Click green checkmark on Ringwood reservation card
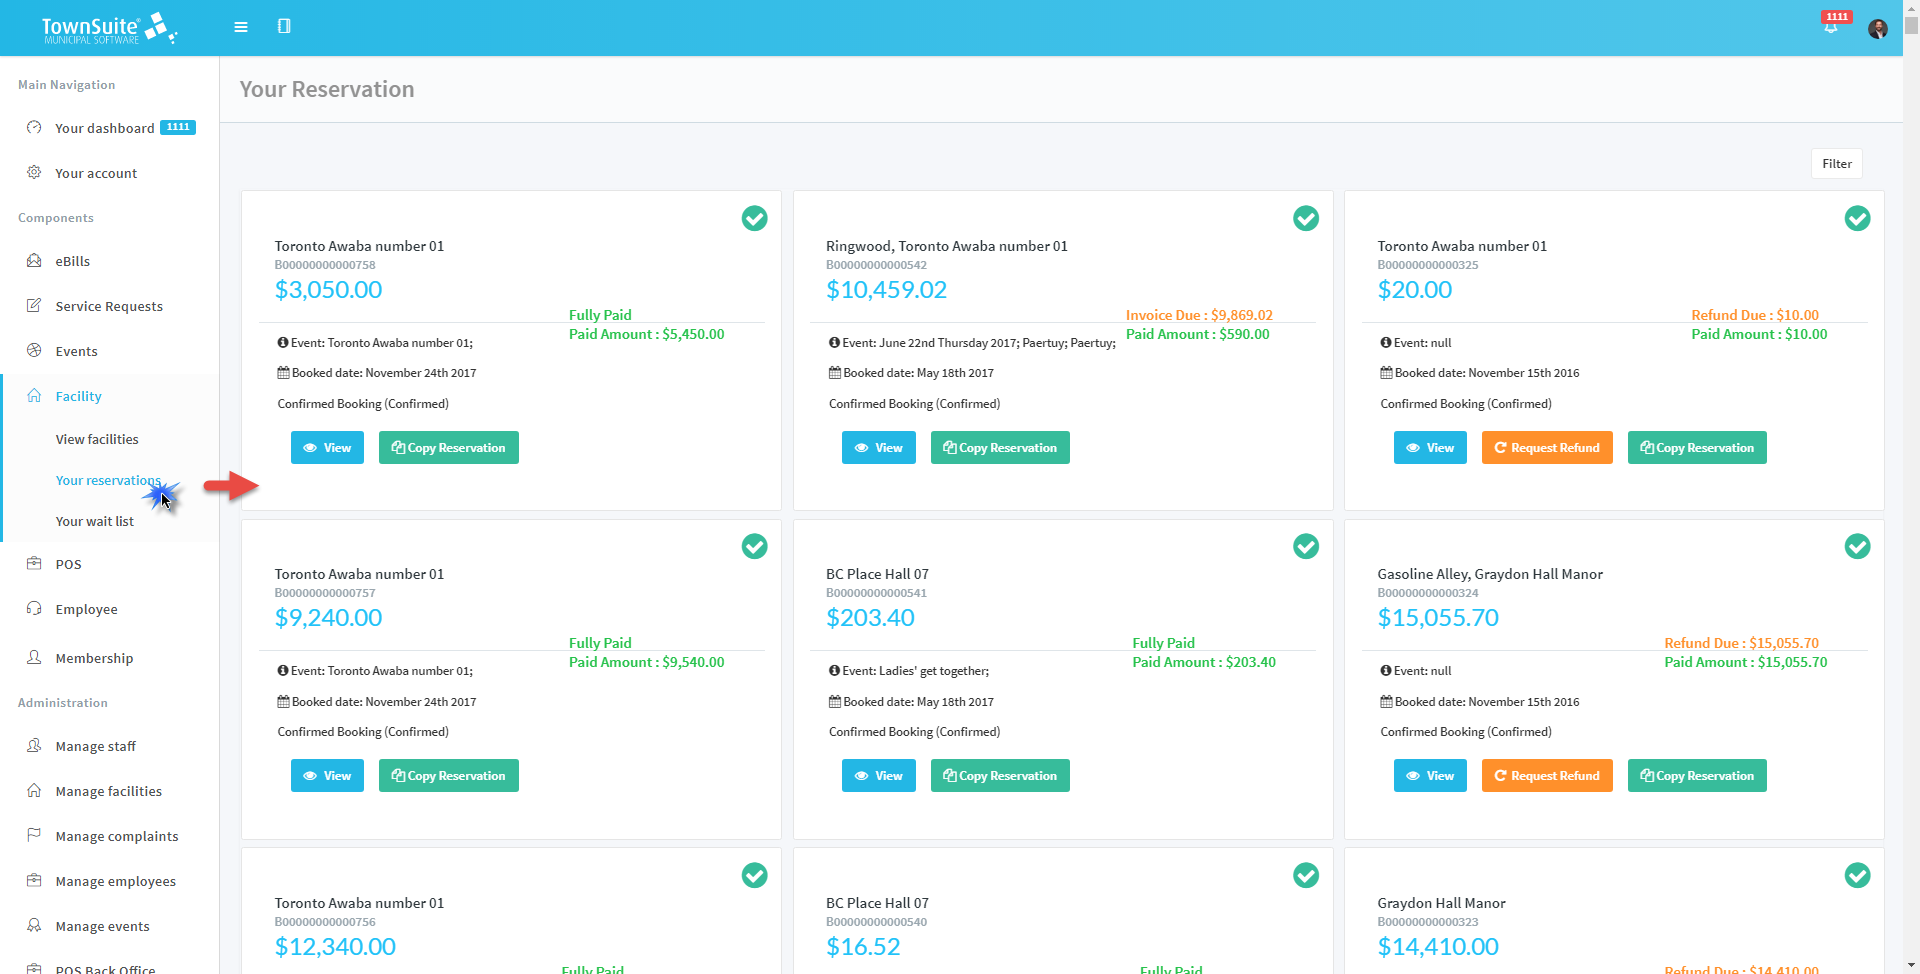 coord(1305,218)
